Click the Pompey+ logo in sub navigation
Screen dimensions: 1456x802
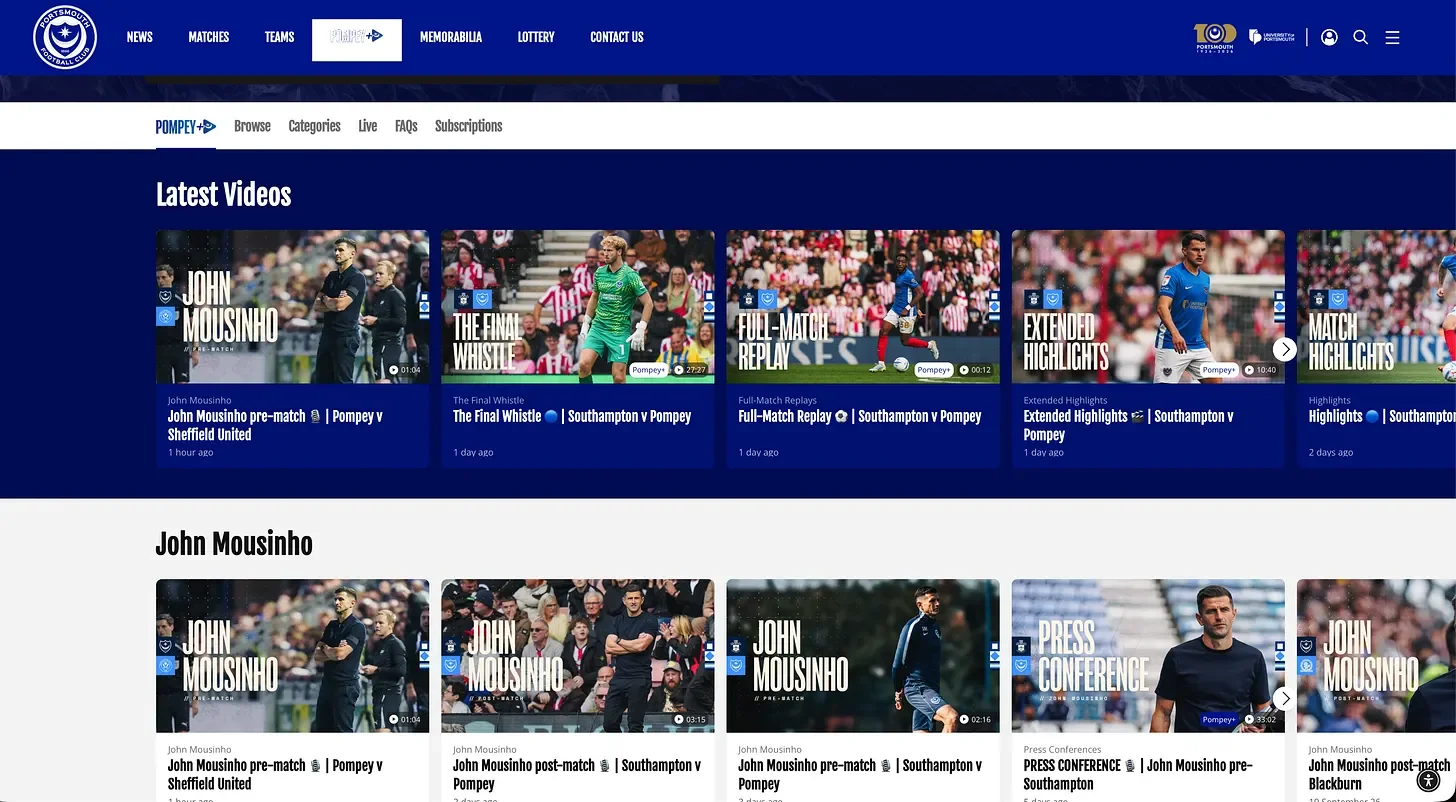point(186,127)
